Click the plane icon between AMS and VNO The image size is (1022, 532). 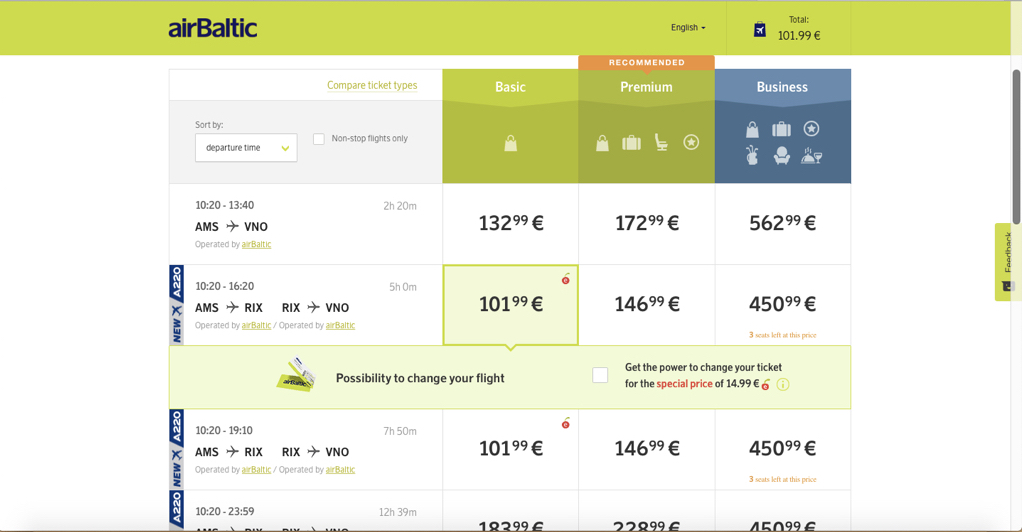coord(233,226)
